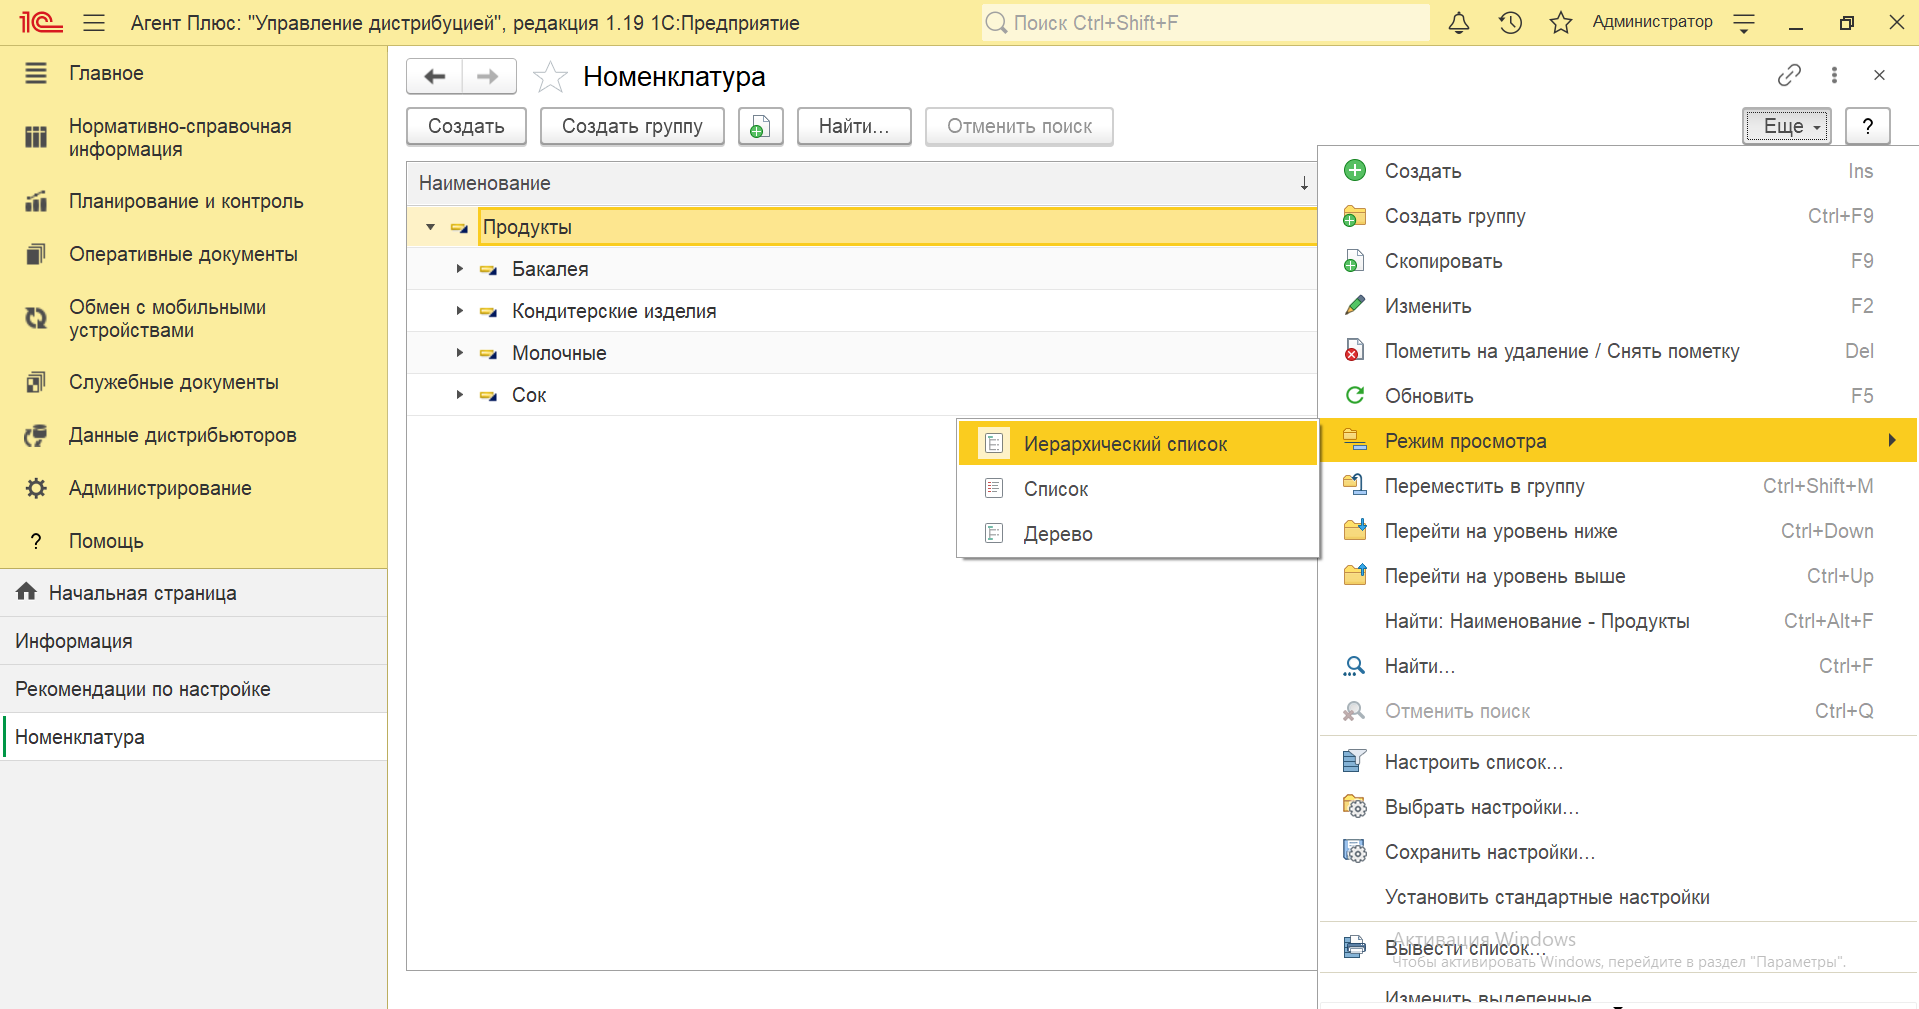Click the Найти... toolbar button
The image size is (1919, 1009).
pyautogui.click(x=854, y=126)
